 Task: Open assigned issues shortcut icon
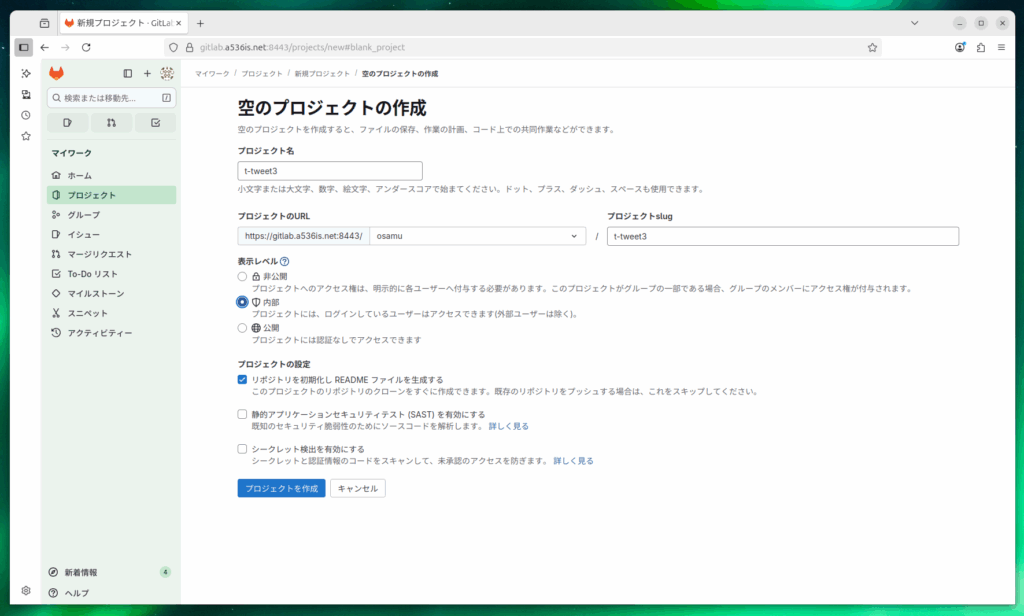tap(67, 123)
